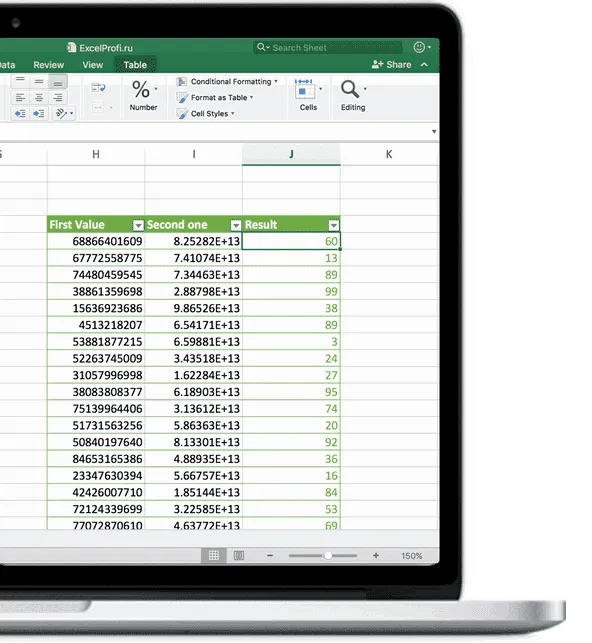Click the 150% zoom level
Screen dimensions: 592x643
point(411,556)
